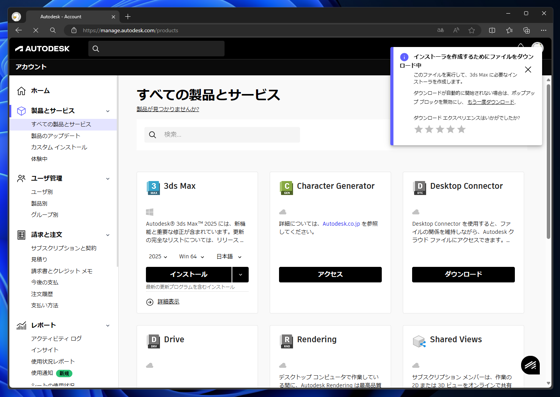Go back with the browser back arrow
The image size is (560, 397).
(19, 30)
